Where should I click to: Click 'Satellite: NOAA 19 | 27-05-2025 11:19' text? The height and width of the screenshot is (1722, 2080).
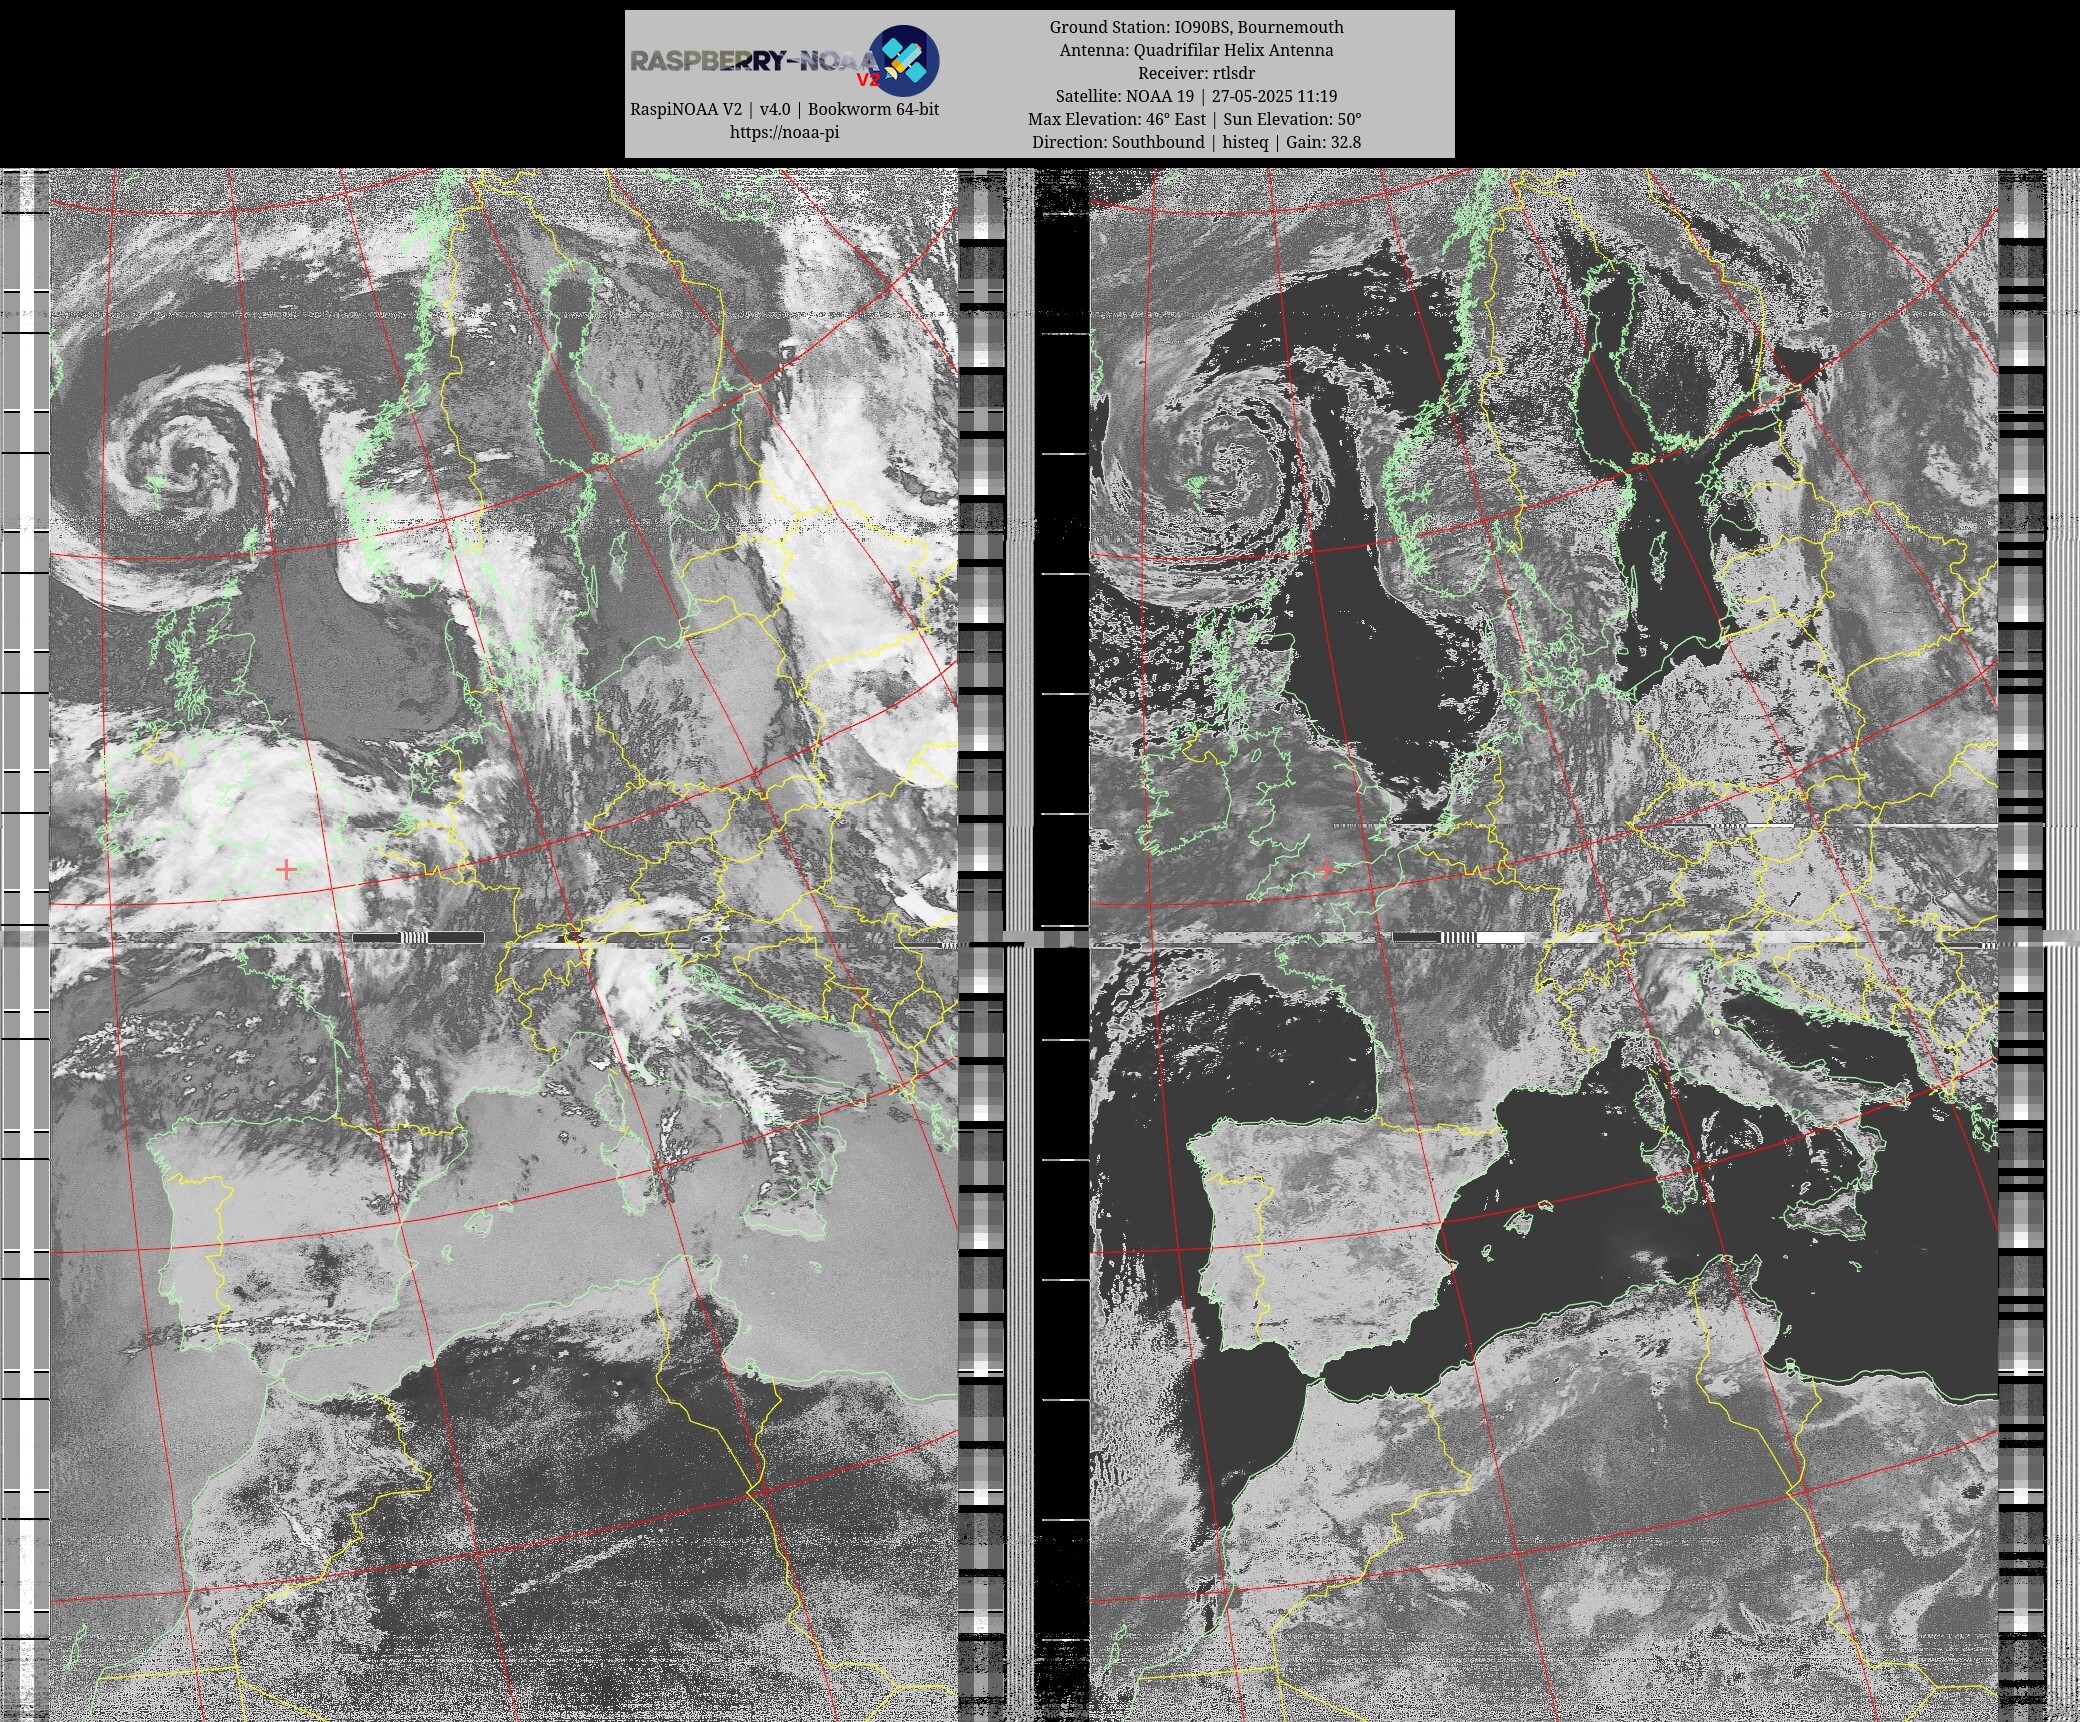pos(1196,96)
